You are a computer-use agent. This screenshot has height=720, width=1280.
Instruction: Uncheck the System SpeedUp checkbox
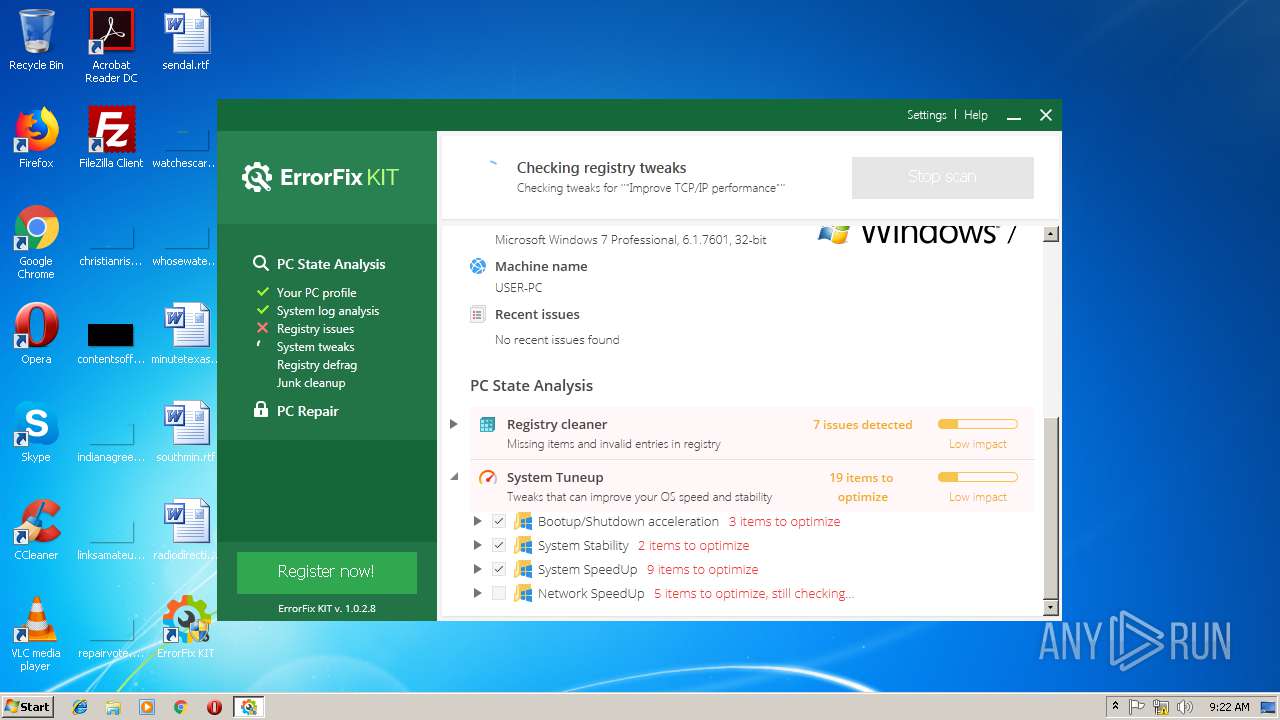coord(499,569)
